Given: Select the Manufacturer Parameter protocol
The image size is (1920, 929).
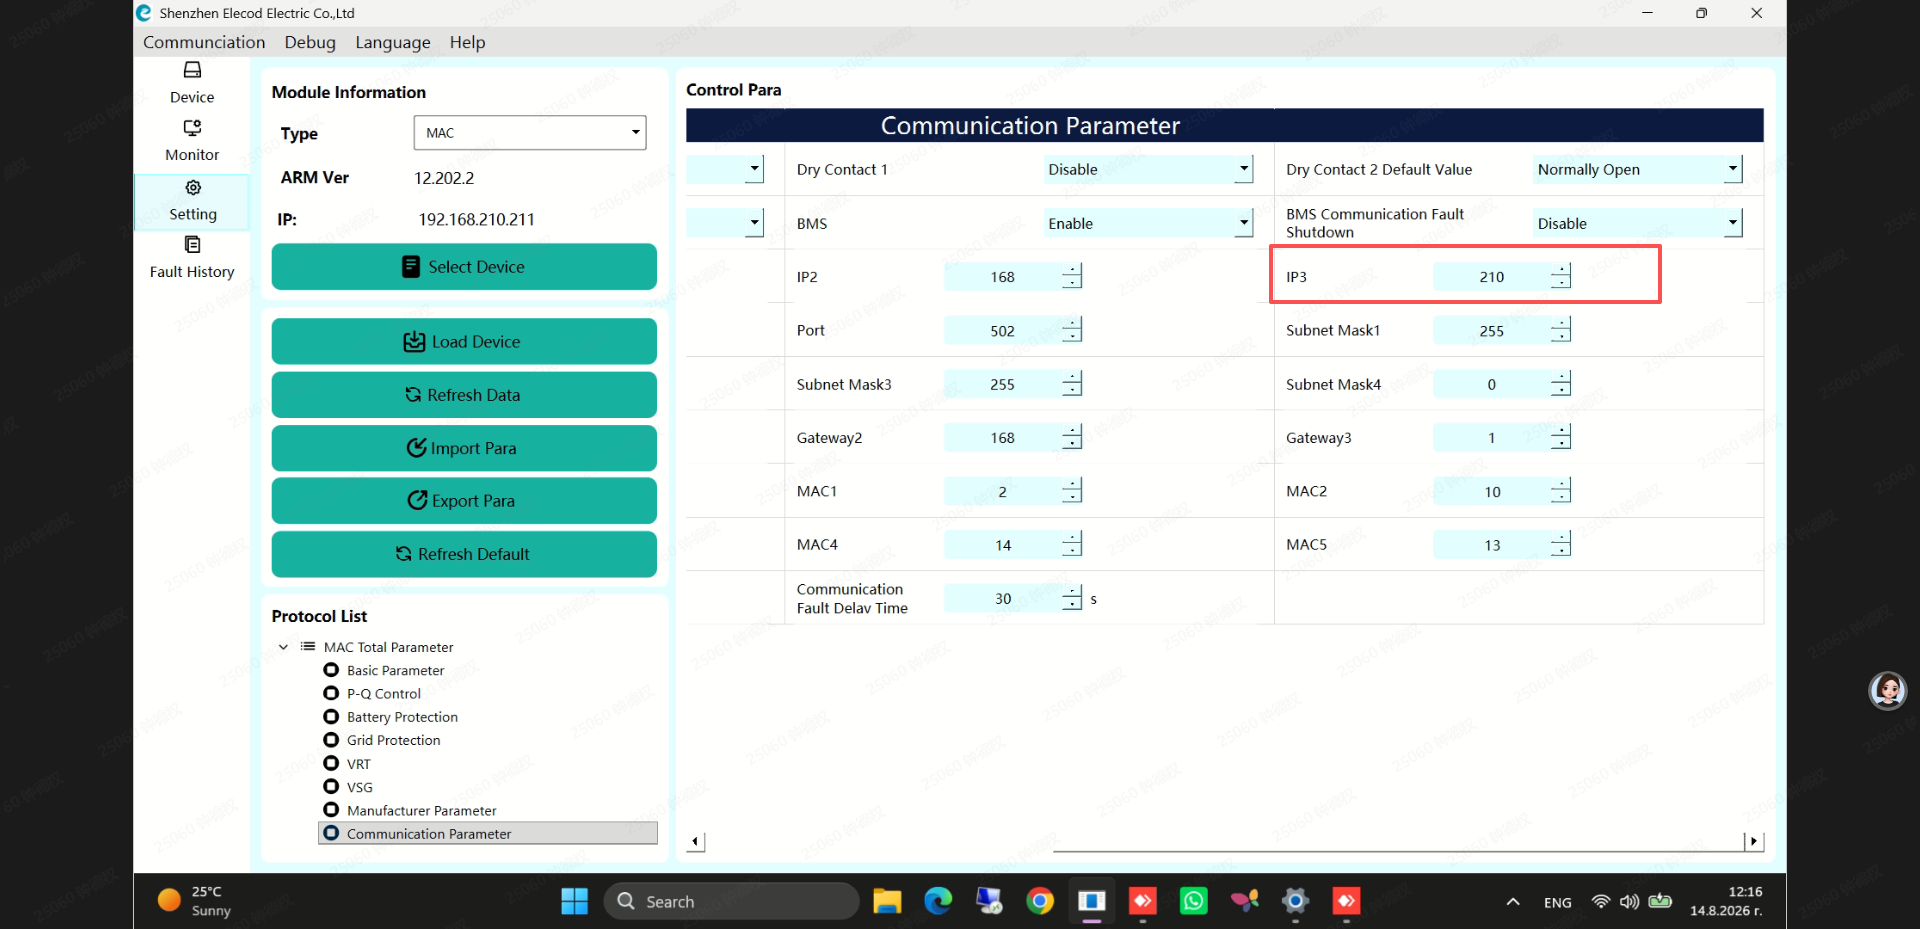Looking at the screenshot, I should (421, 810).
